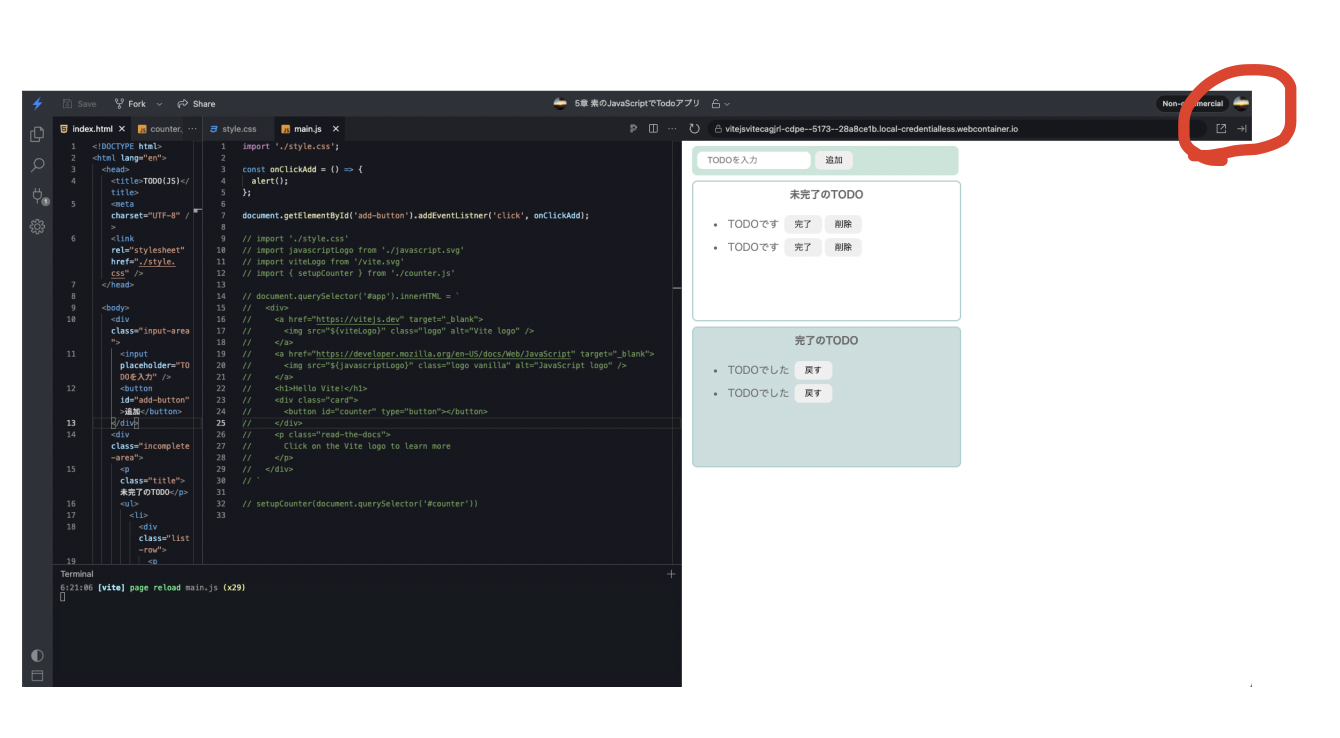The height and width of the screenshot is (738, 1340).
Task: Close the main.js tab
Action: (x=336, y=129)
